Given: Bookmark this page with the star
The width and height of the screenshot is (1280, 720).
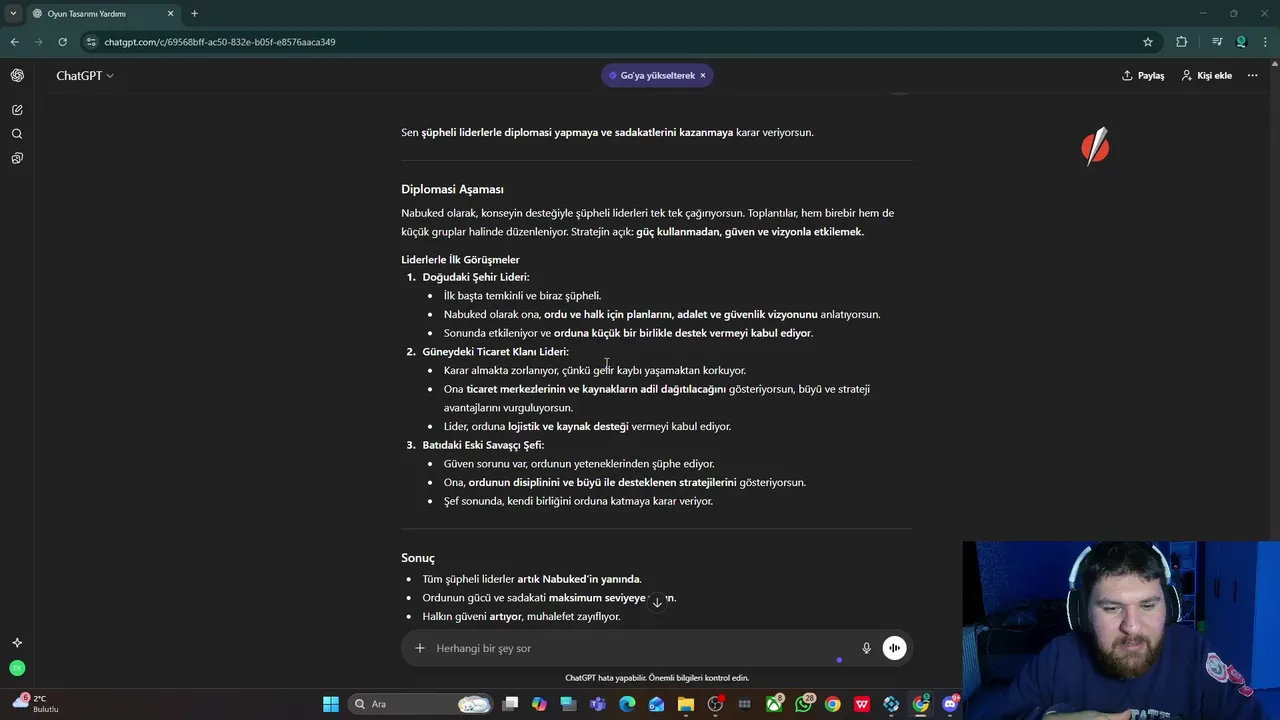Looking at the screenshot, I should point(1148,42).
